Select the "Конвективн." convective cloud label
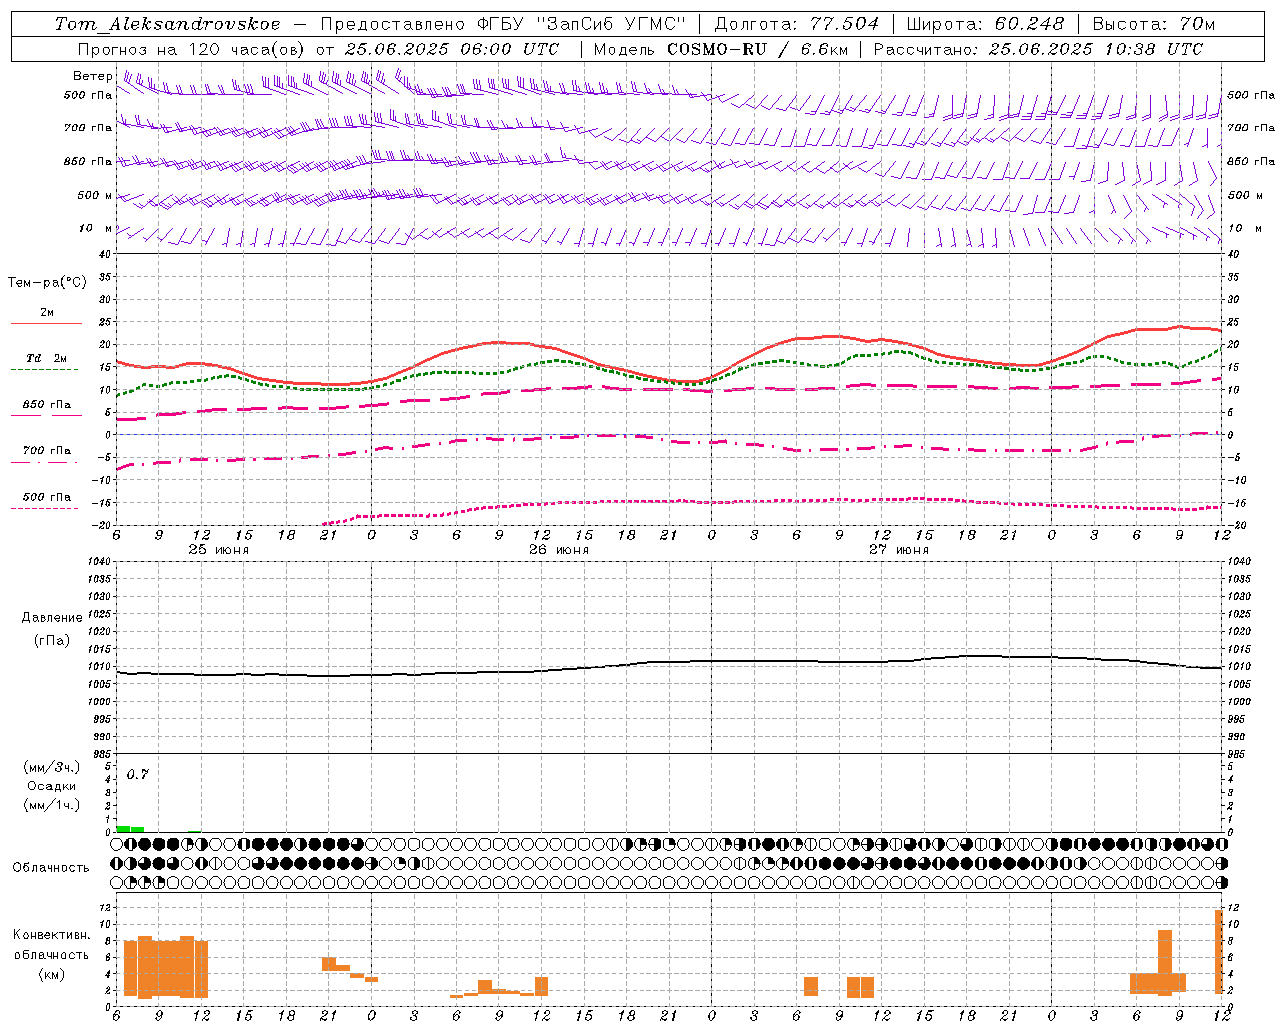 tap(52, 935)
